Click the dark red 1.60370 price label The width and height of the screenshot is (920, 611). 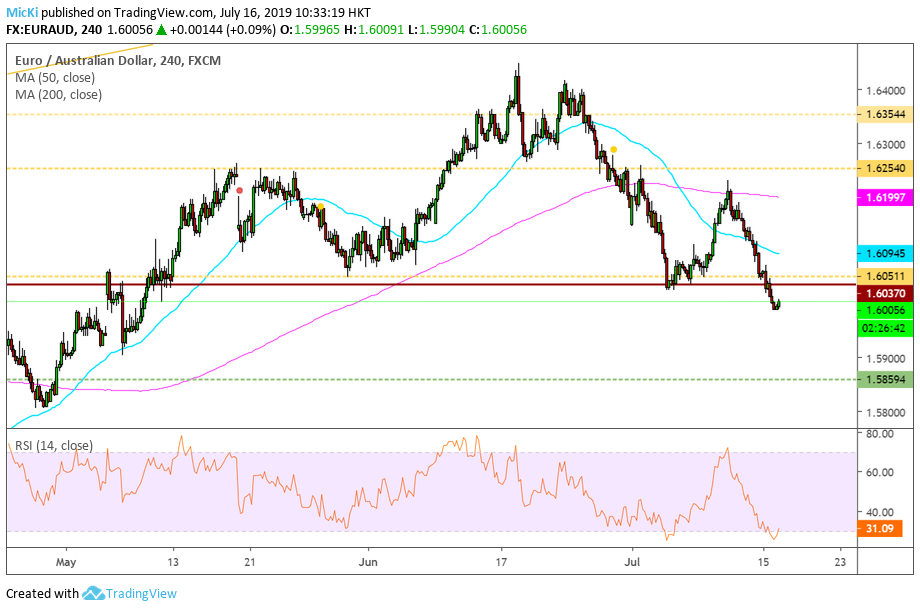tap(885, 293)
